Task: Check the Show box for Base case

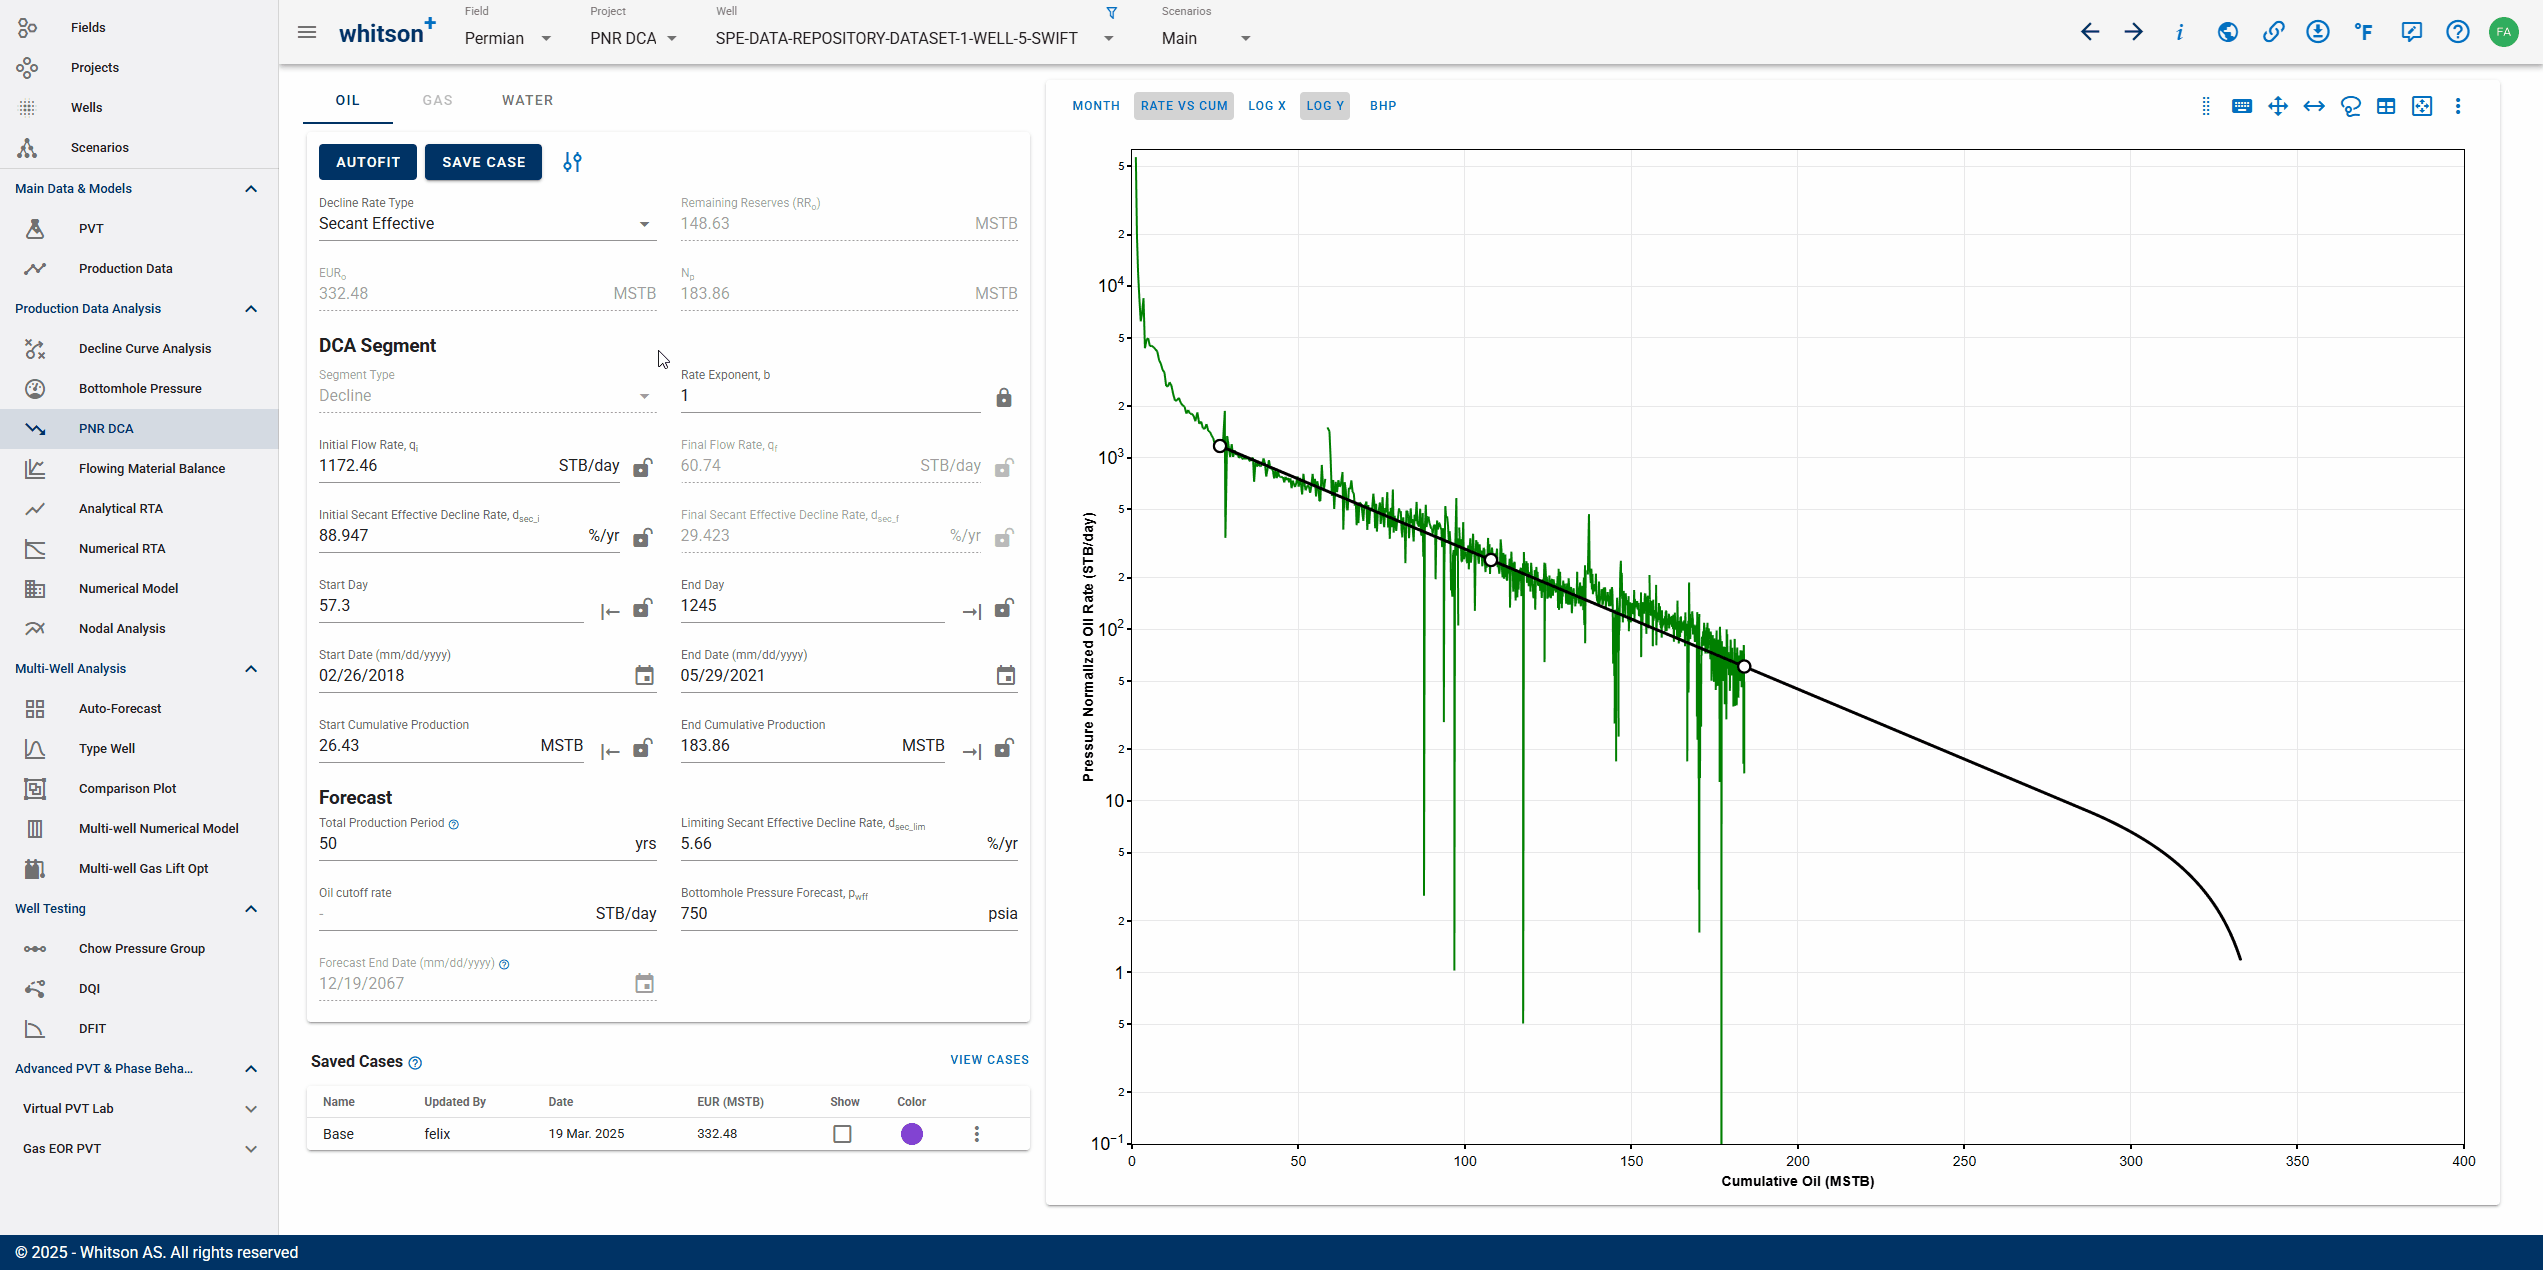Action: pyautogui.click(x=842, y=1134)
